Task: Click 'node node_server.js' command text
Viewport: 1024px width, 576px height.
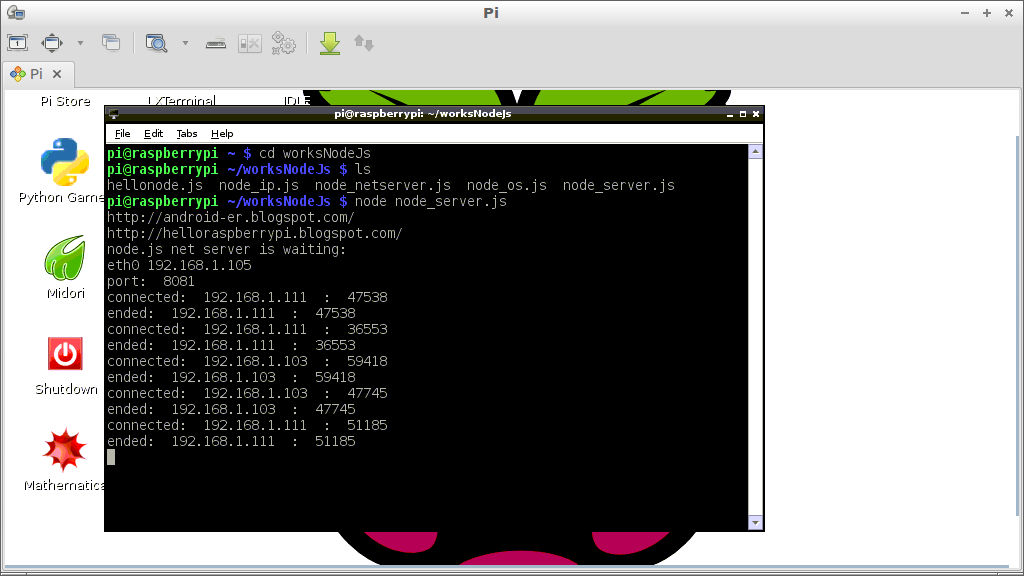Action: tap(430, 201)
